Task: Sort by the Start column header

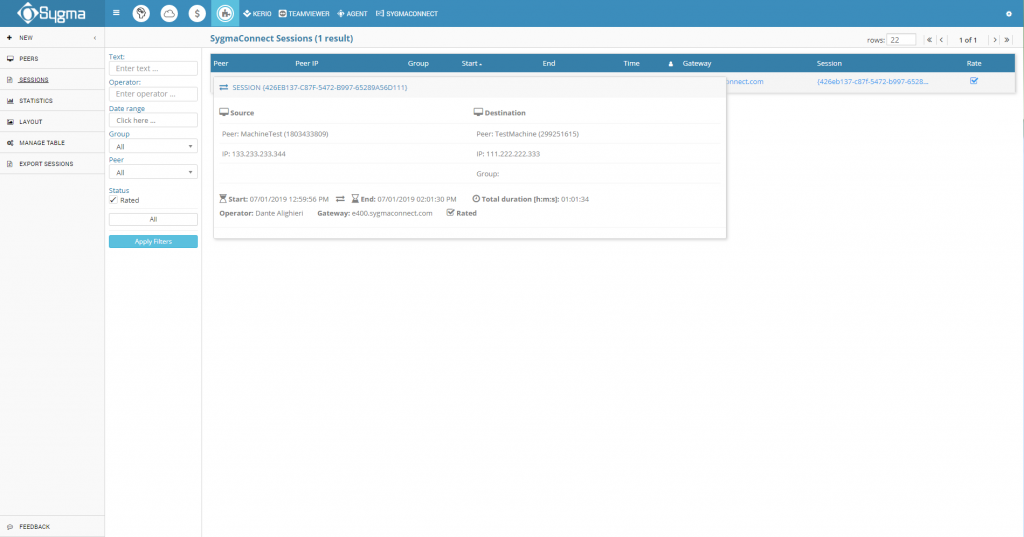Action: click(x=472, y=63)
